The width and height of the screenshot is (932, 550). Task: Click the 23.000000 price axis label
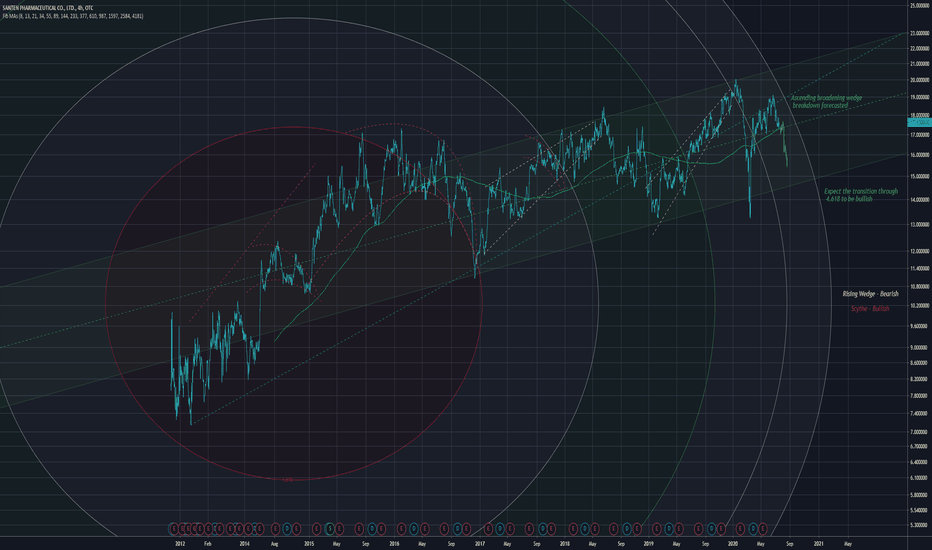pos(920,34)
